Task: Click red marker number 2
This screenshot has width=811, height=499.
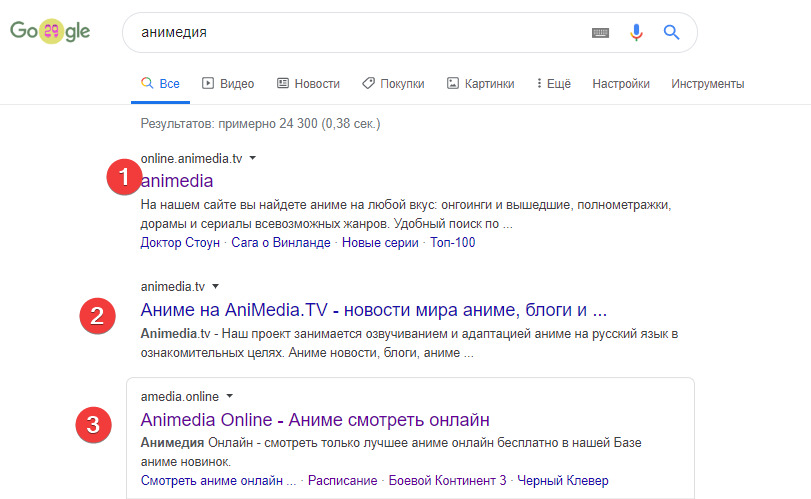Action: click(97, 316)
